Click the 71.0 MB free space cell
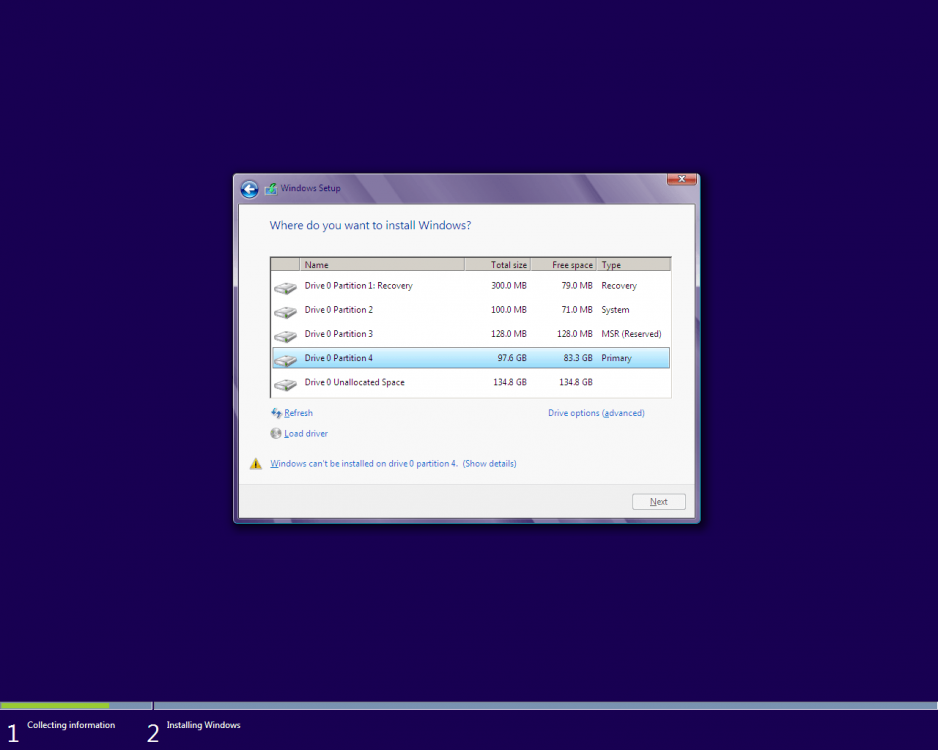The height and width of the screenshot is (750, 938). 577,310
